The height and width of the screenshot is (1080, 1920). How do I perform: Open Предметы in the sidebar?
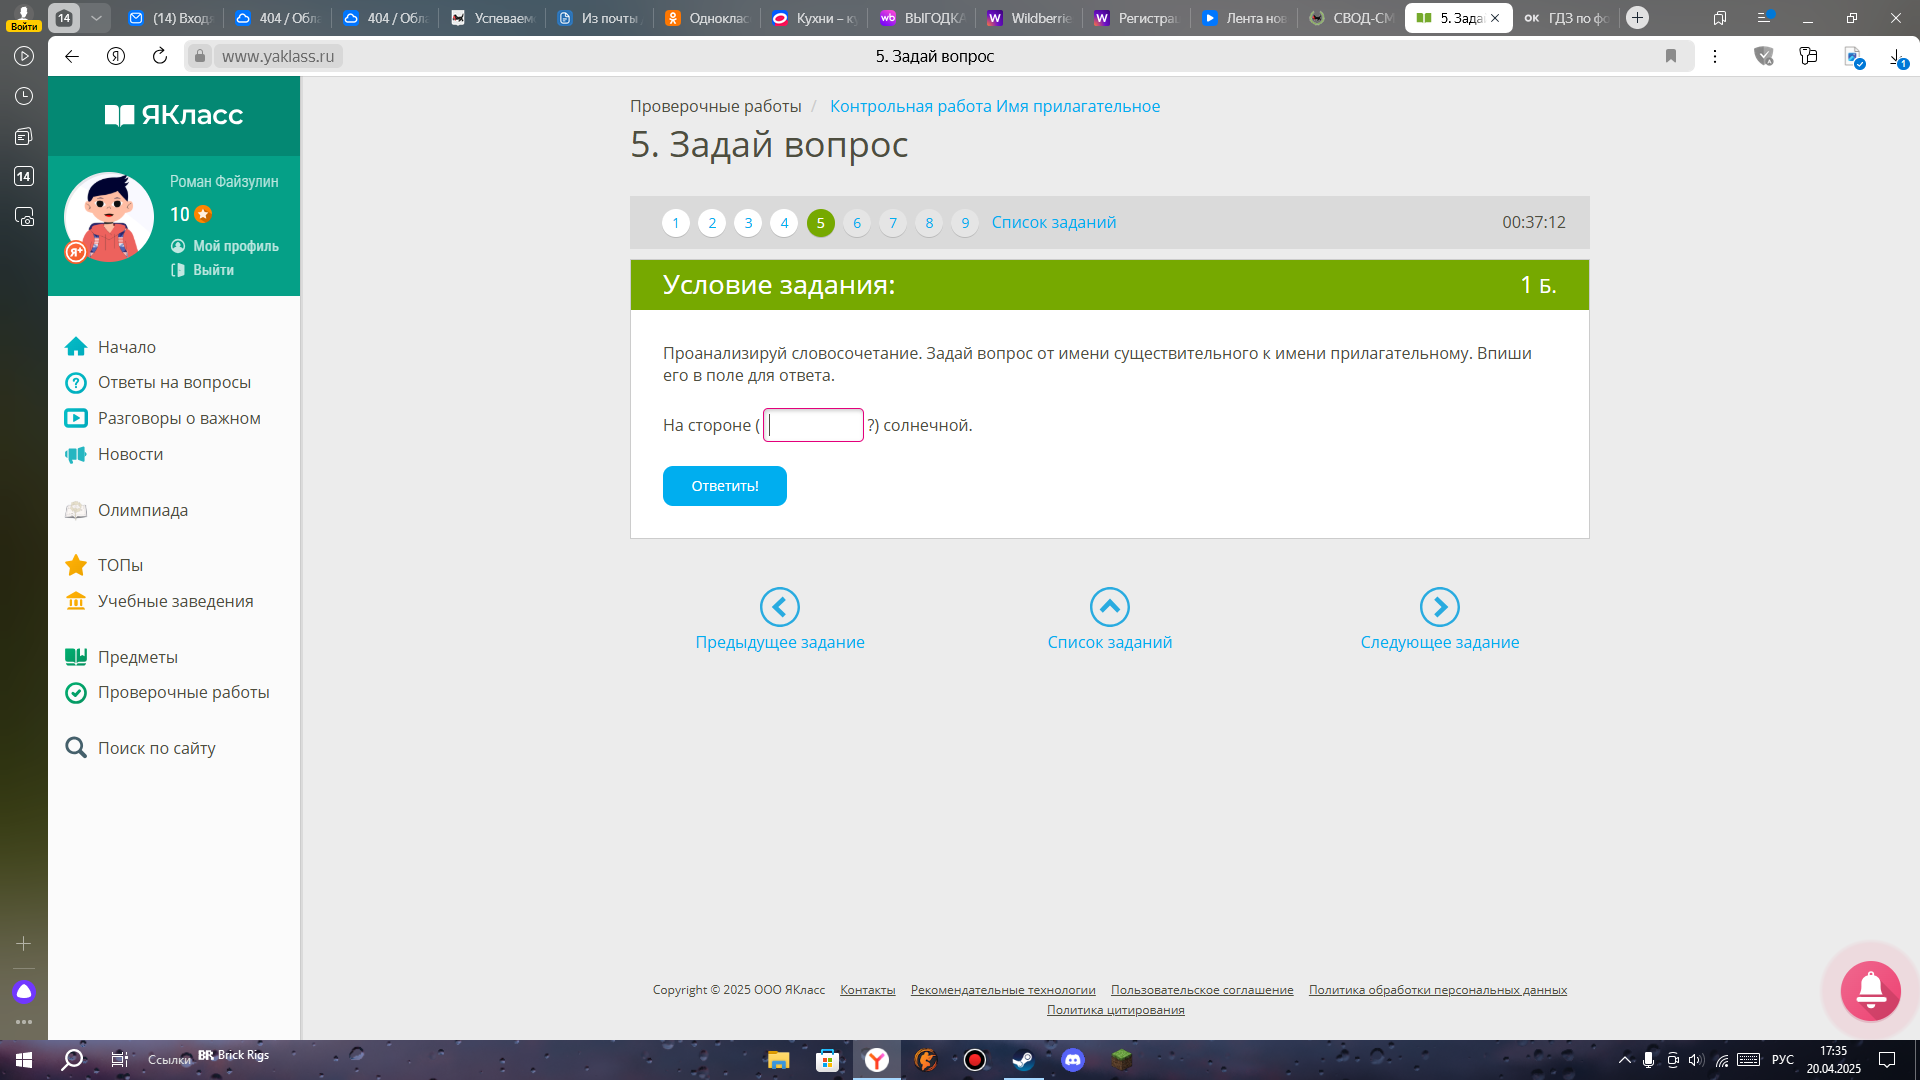(138, 657)
